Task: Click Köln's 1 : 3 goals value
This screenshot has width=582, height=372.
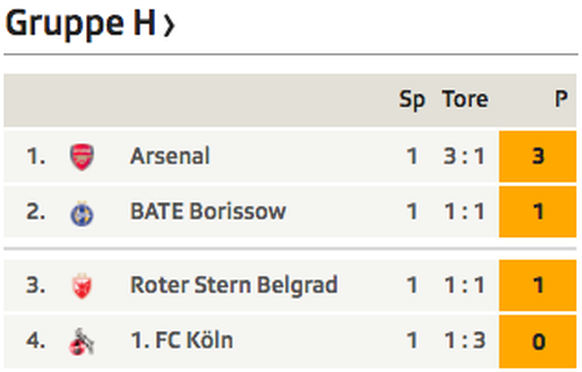Action: 465,340
